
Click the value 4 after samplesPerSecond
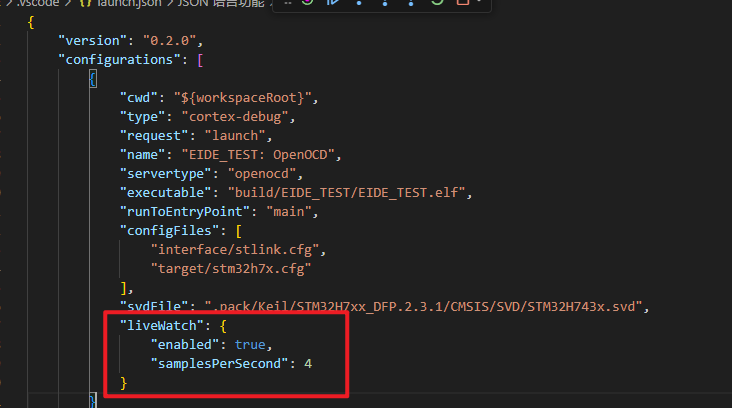(x=308, y=364)
